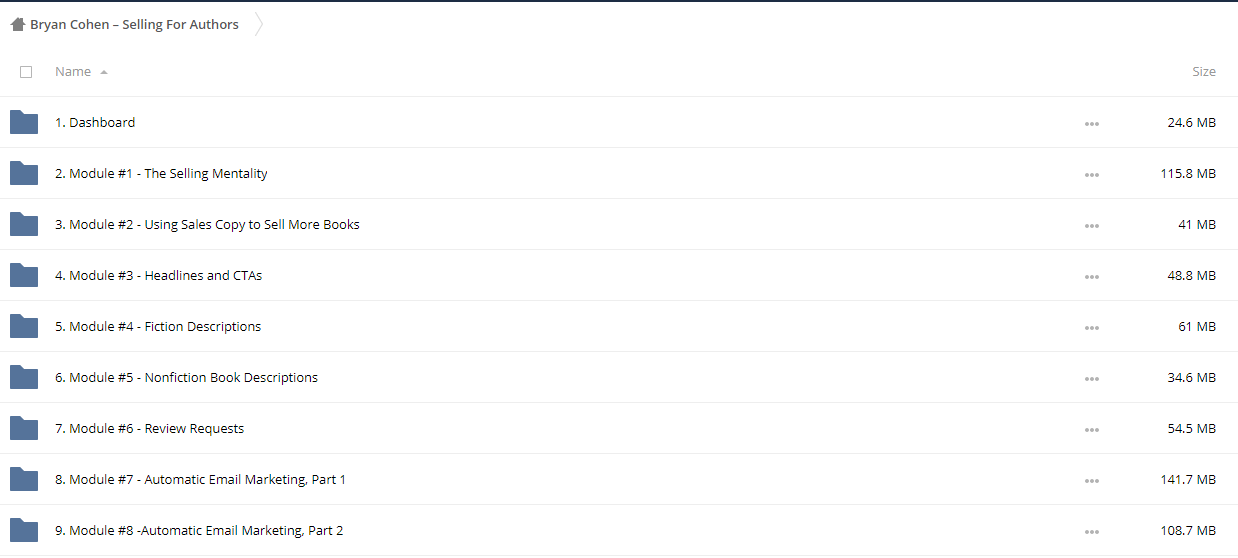Open the ellipsis menu for Module #8 Email Marketing Part 2

1091,532
